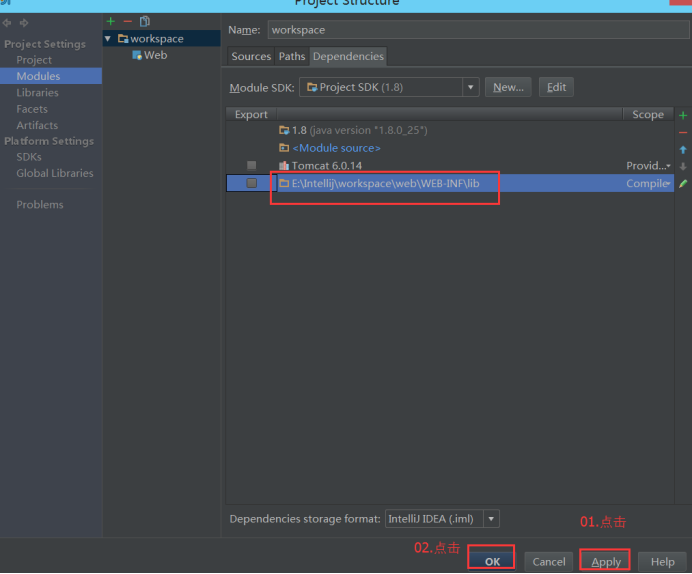The height and width of the screenshot is (574, 692).
Task: Click the Help button
Action: tap(662, 561)
